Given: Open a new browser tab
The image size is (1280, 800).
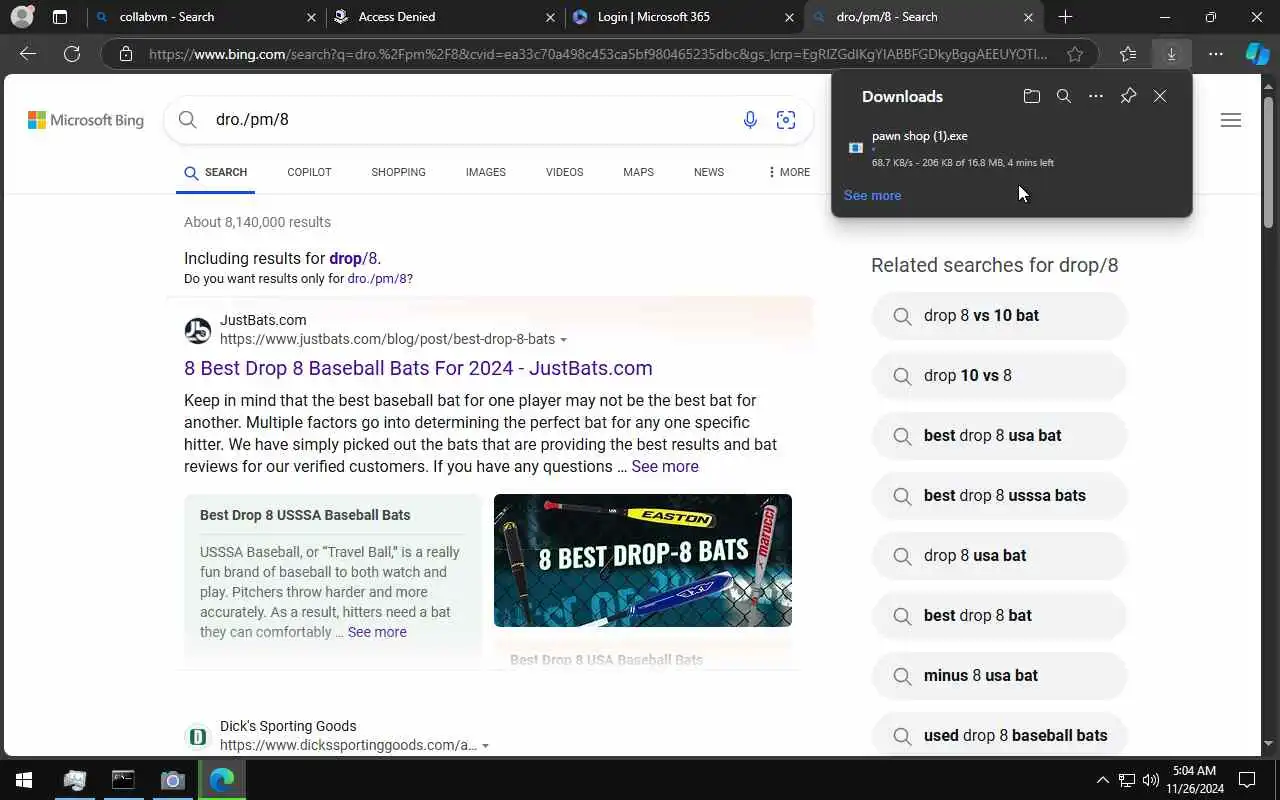Looking at the screenshot, I should (1065, 17).
